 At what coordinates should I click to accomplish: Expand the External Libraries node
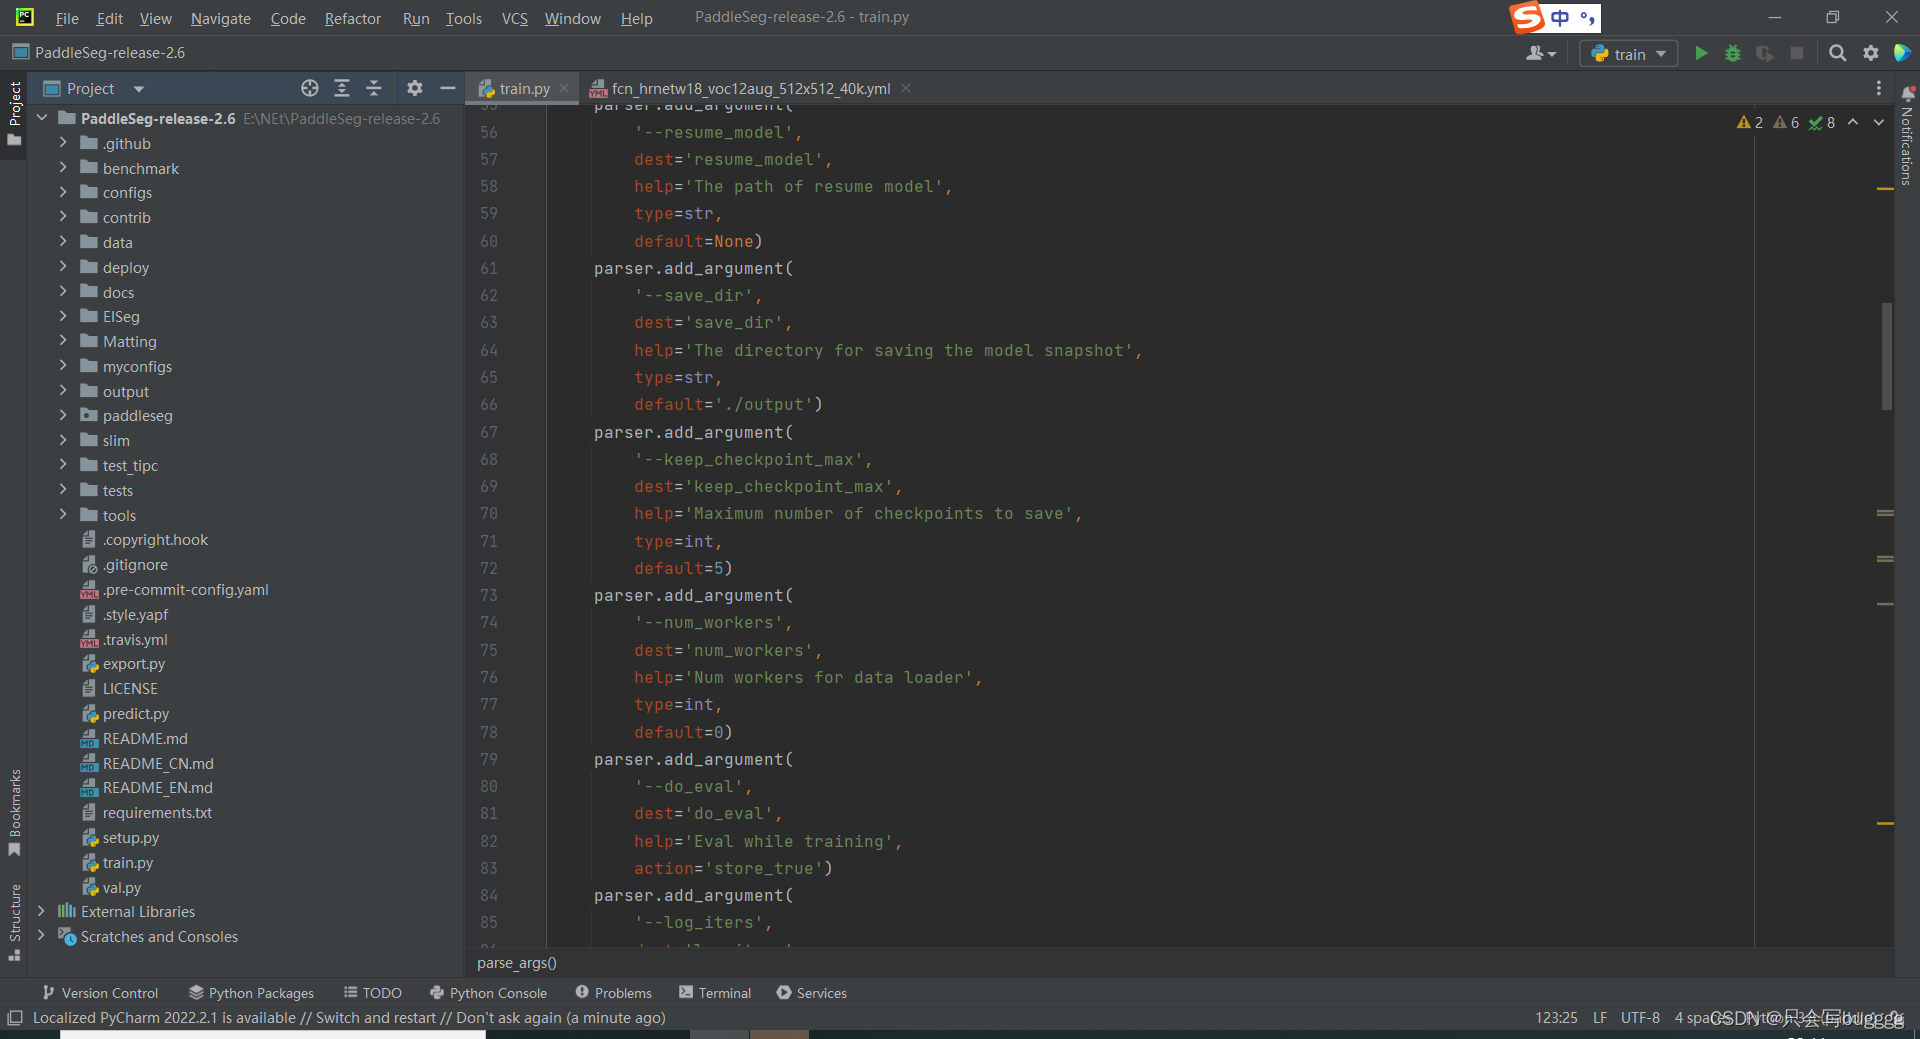pos(41,911)
